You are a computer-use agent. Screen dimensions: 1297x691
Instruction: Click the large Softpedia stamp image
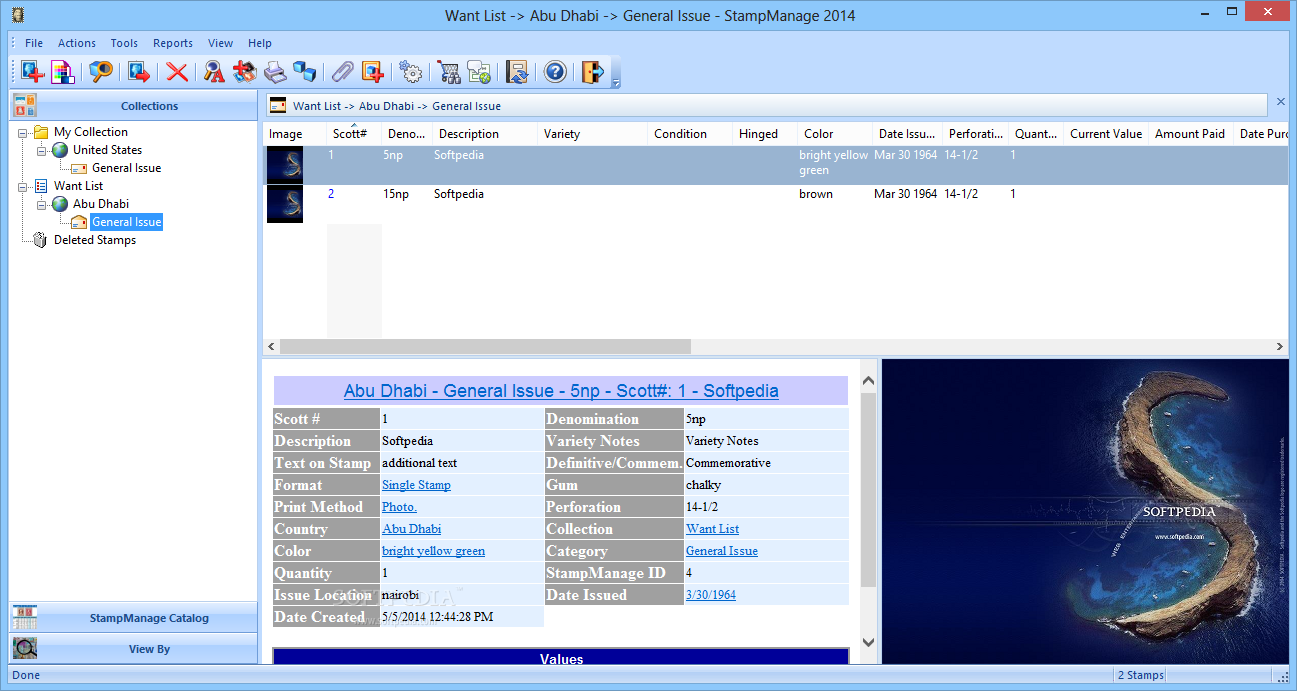tap(1085, 511)
